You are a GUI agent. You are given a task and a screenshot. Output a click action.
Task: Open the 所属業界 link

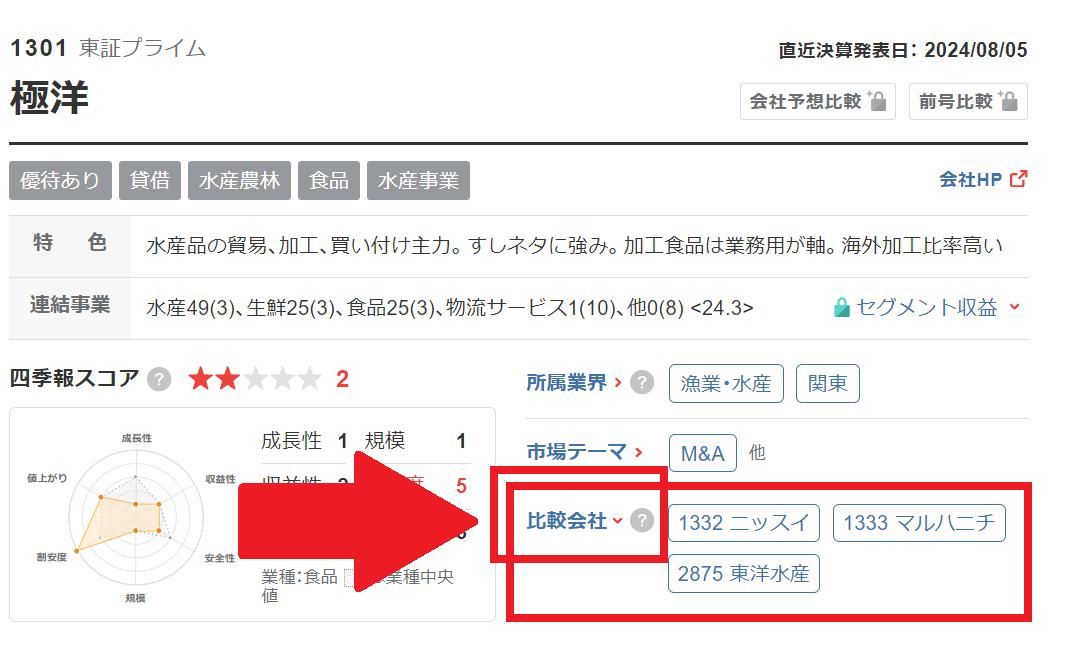(574, 382)
